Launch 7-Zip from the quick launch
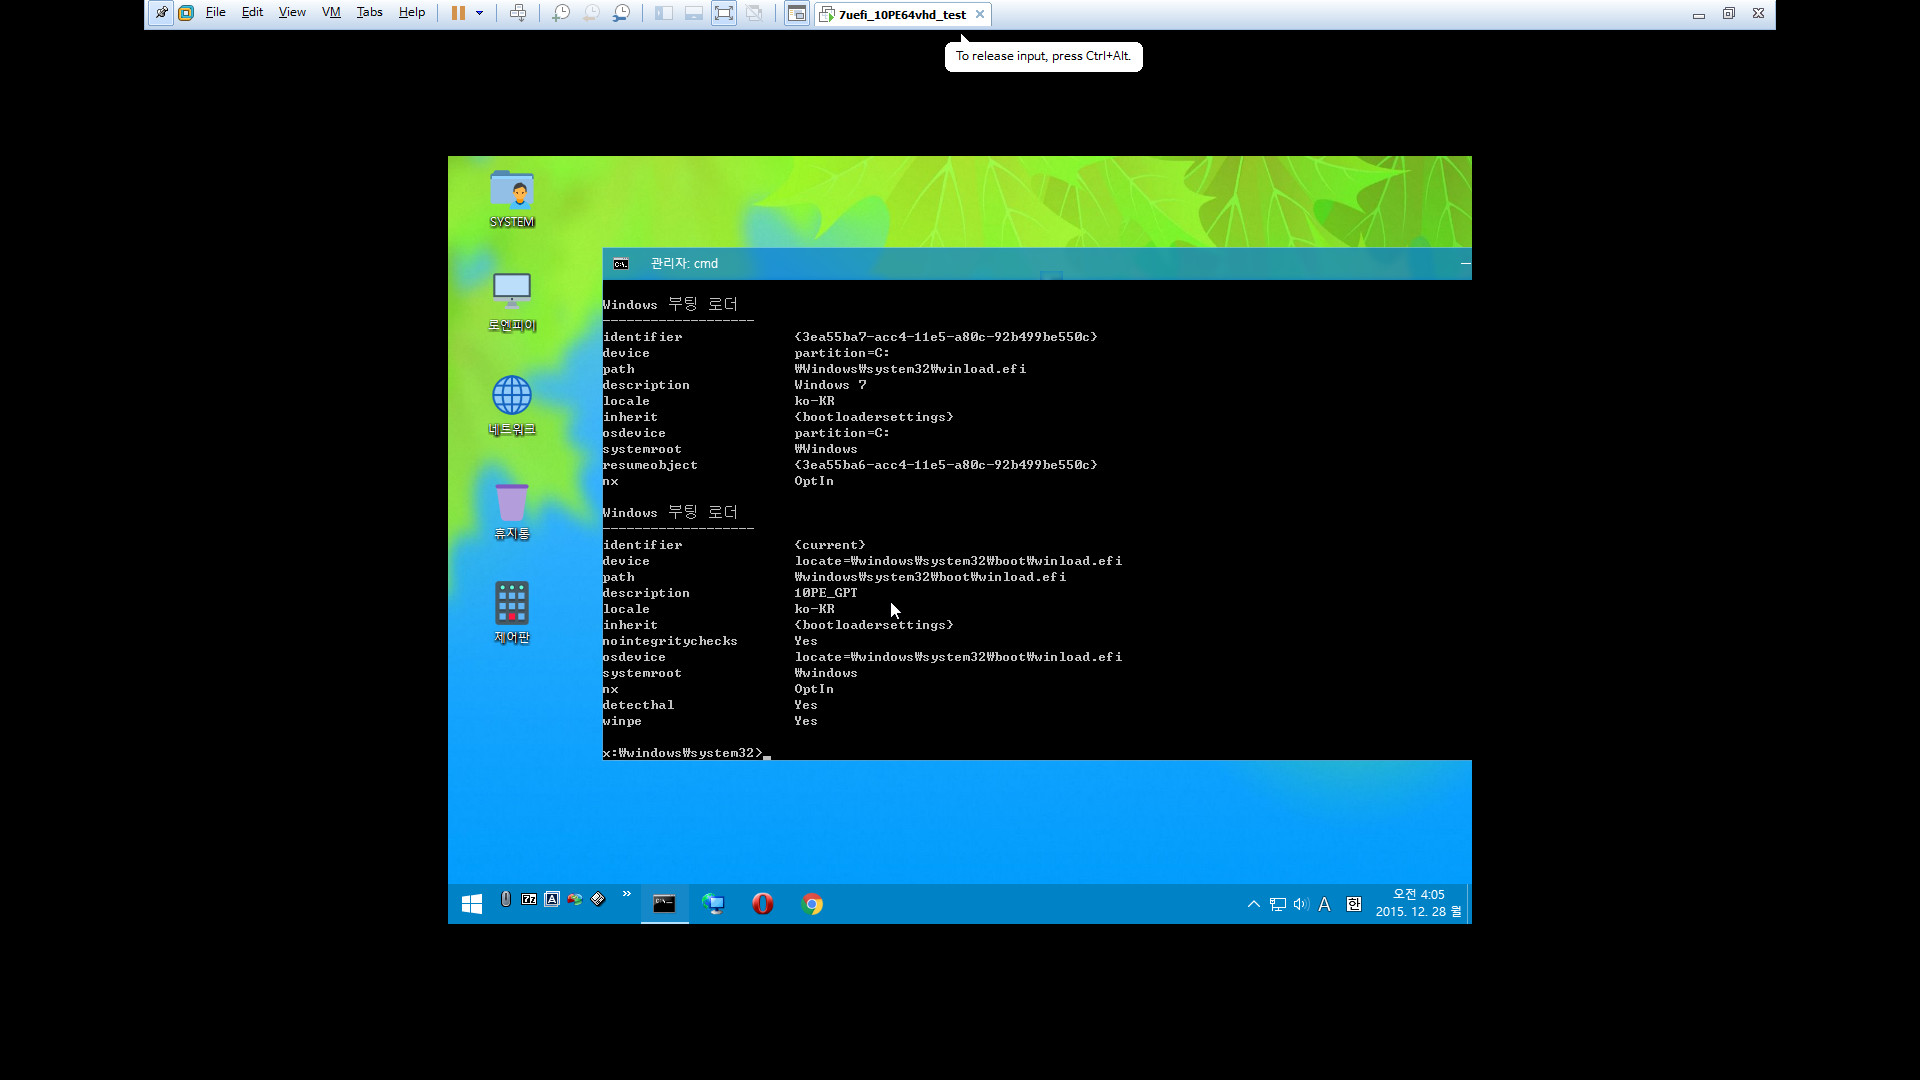 click(529, 899)
